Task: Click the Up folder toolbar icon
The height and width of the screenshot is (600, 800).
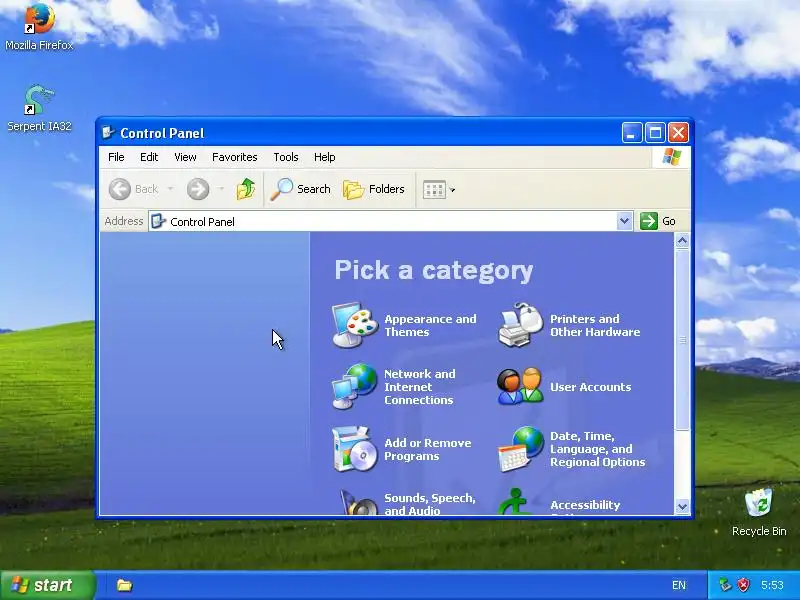Action: (245, 189)
